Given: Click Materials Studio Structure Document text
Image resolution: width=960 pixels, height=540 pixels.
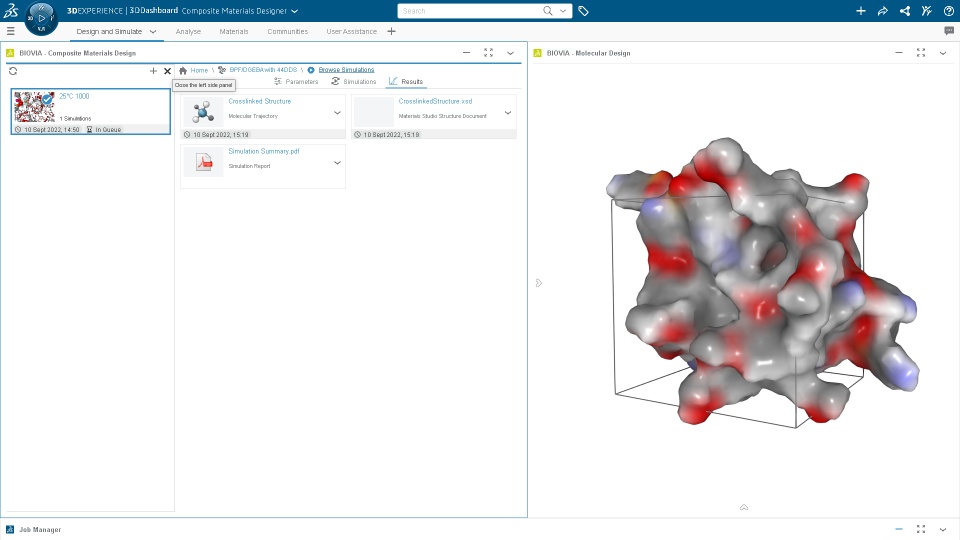Looking at the screenshot, I should (x=443, y=116).
